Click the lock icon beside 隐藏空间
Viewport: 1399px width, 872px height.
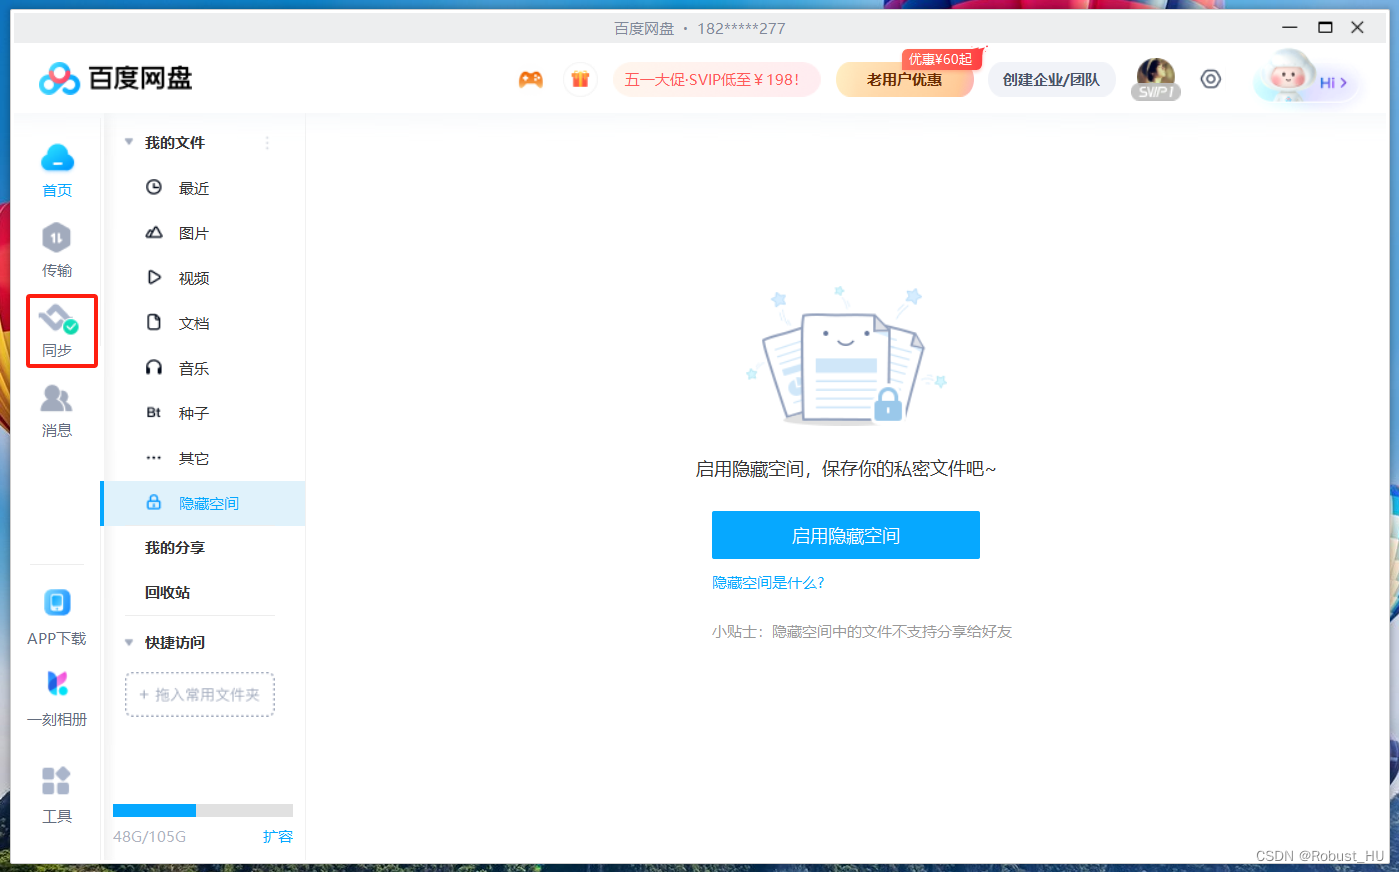[154, 502]
